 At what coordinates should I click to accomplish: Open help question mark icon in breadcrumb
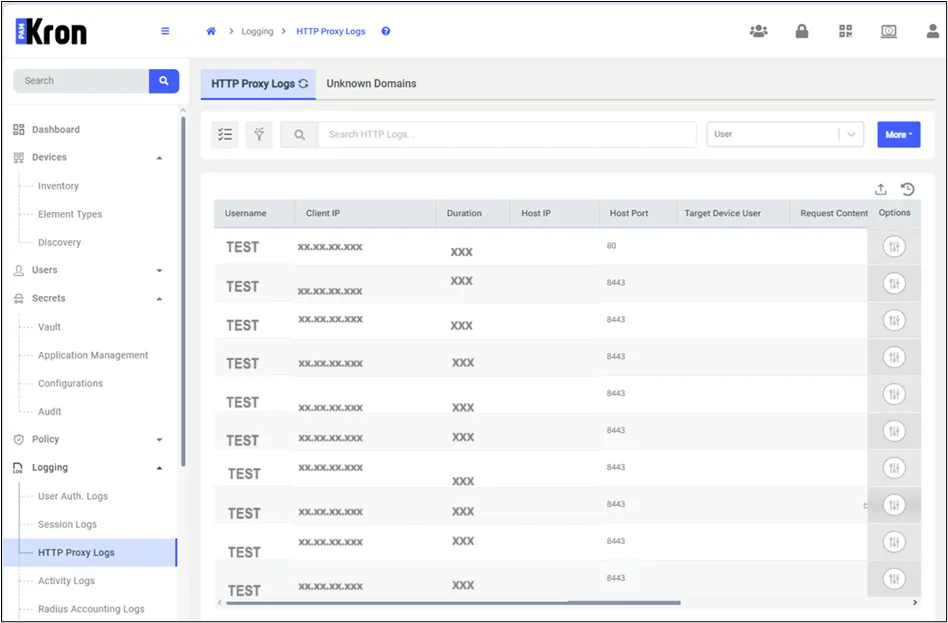(386, 31)
